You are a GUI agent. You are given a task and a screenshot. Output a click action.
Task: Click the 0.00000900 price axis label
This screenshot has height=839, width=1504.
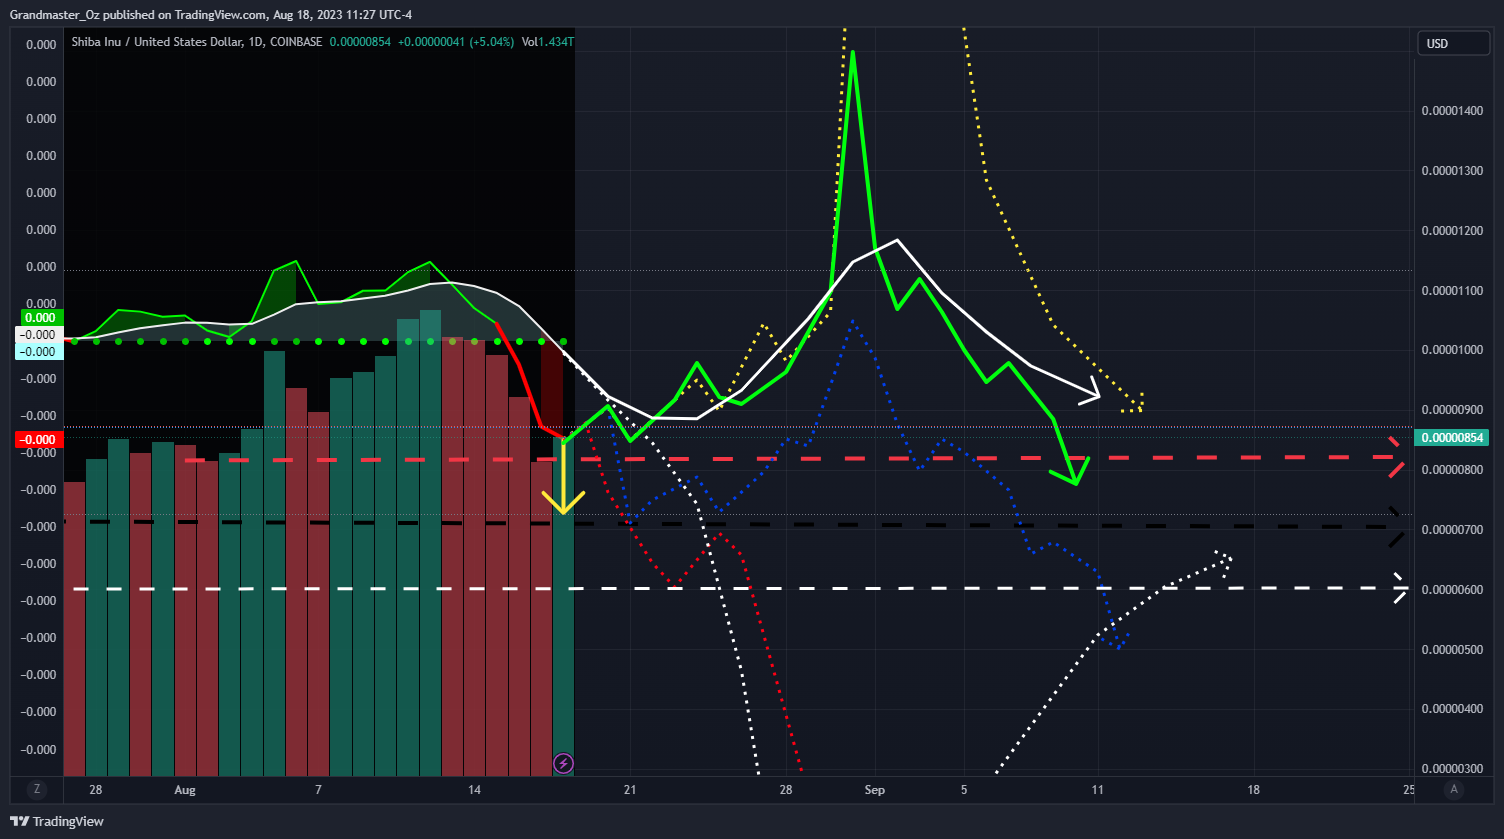point(1452,410)
